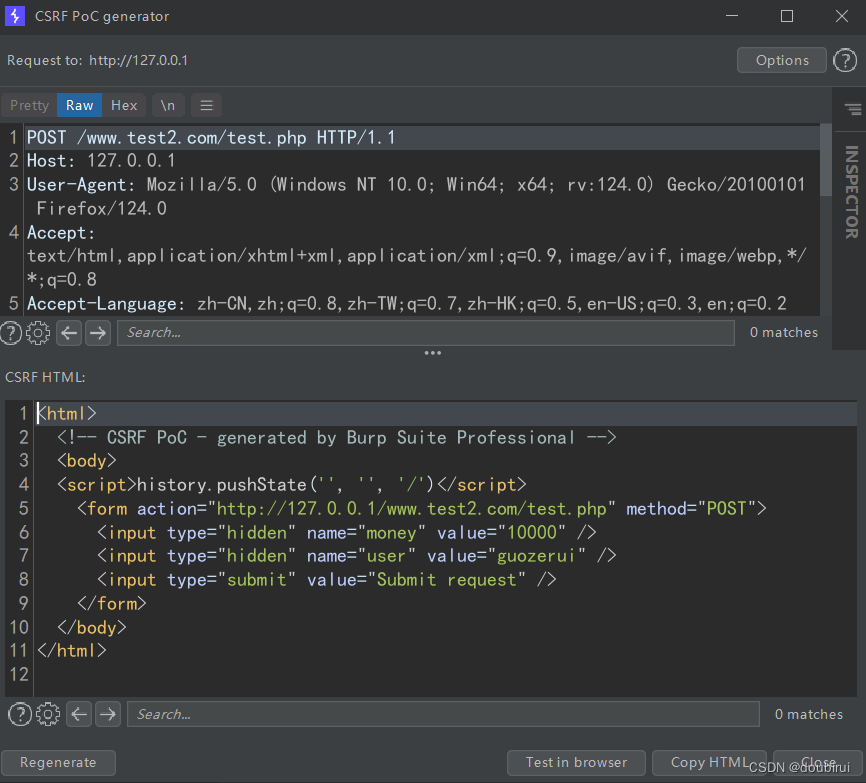Click 'Request to: http://127.0.0.1' label
This screenshot has height=783, width=866.
click(x=97, y=60)
